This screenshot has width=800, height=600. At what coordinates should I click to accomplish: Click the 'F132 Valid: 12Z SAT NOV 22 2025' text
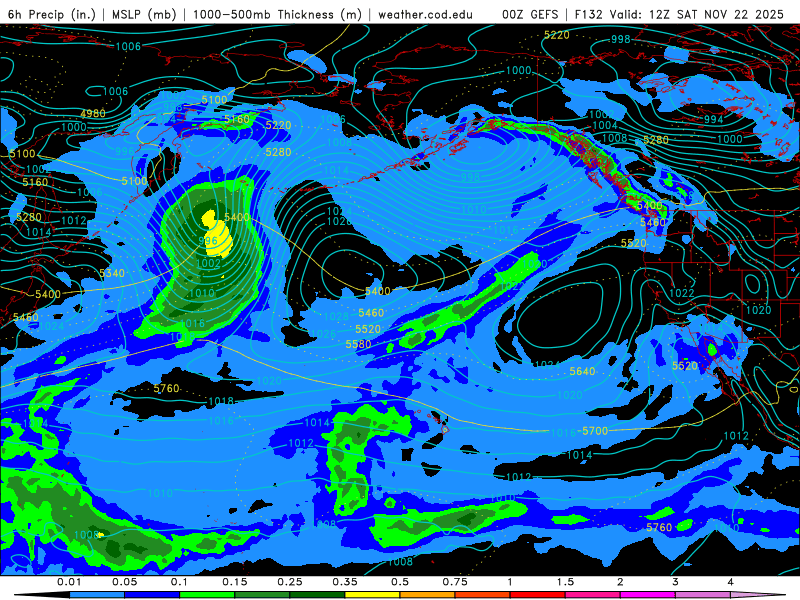(x=679, y=14)
